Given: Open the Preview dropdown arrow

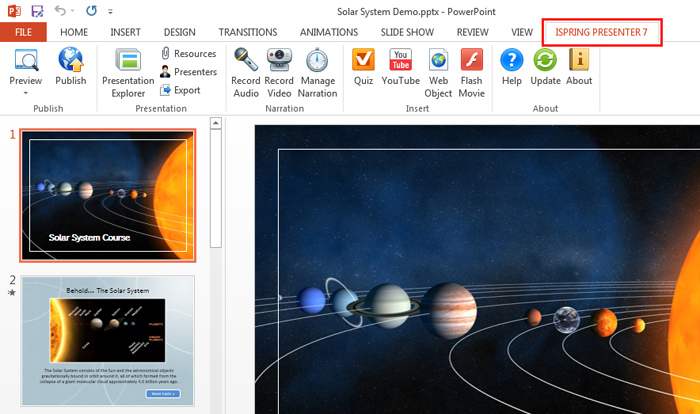Looking at the screenshot, I should click(x=25, y=93).
